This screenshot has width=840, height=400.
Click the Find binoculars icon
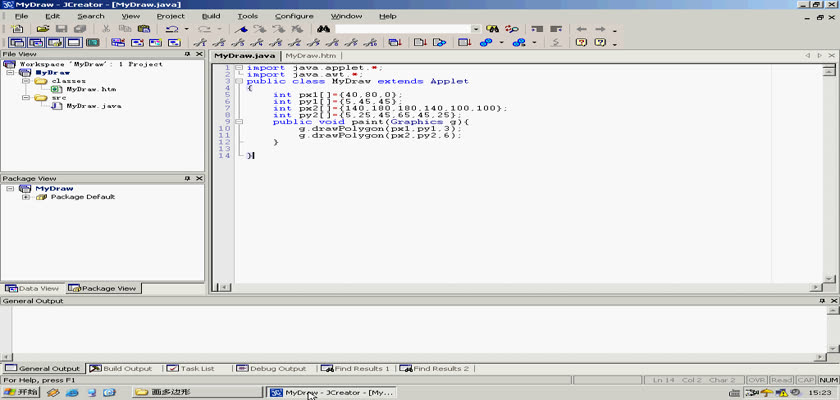[x=323, y=29]
